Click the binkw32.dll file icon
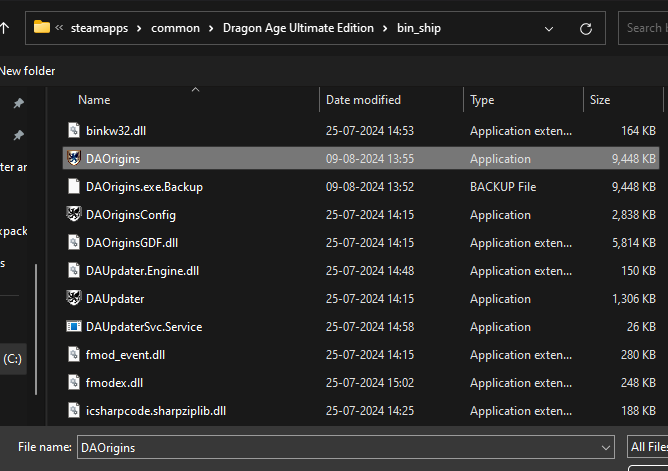This screenshot has width=668, height=471. 74,130
